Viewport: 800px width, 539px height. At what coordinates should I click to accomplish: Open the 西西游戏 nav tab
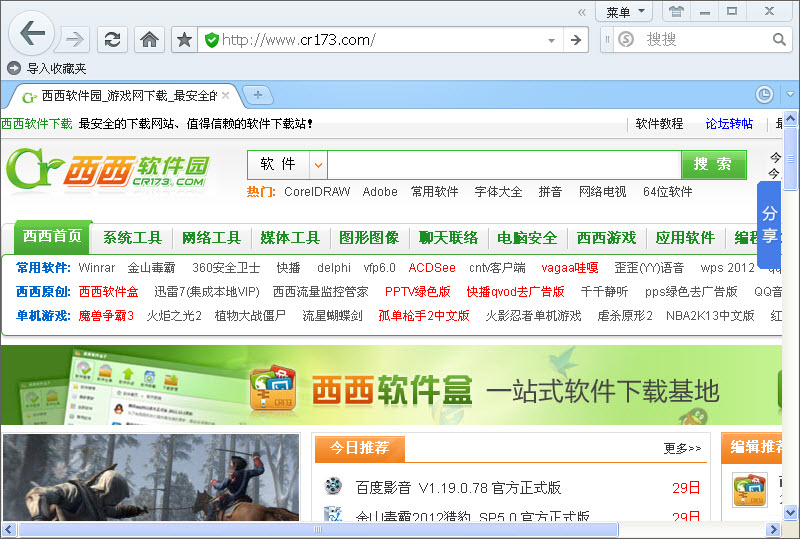tap(606, 238)
